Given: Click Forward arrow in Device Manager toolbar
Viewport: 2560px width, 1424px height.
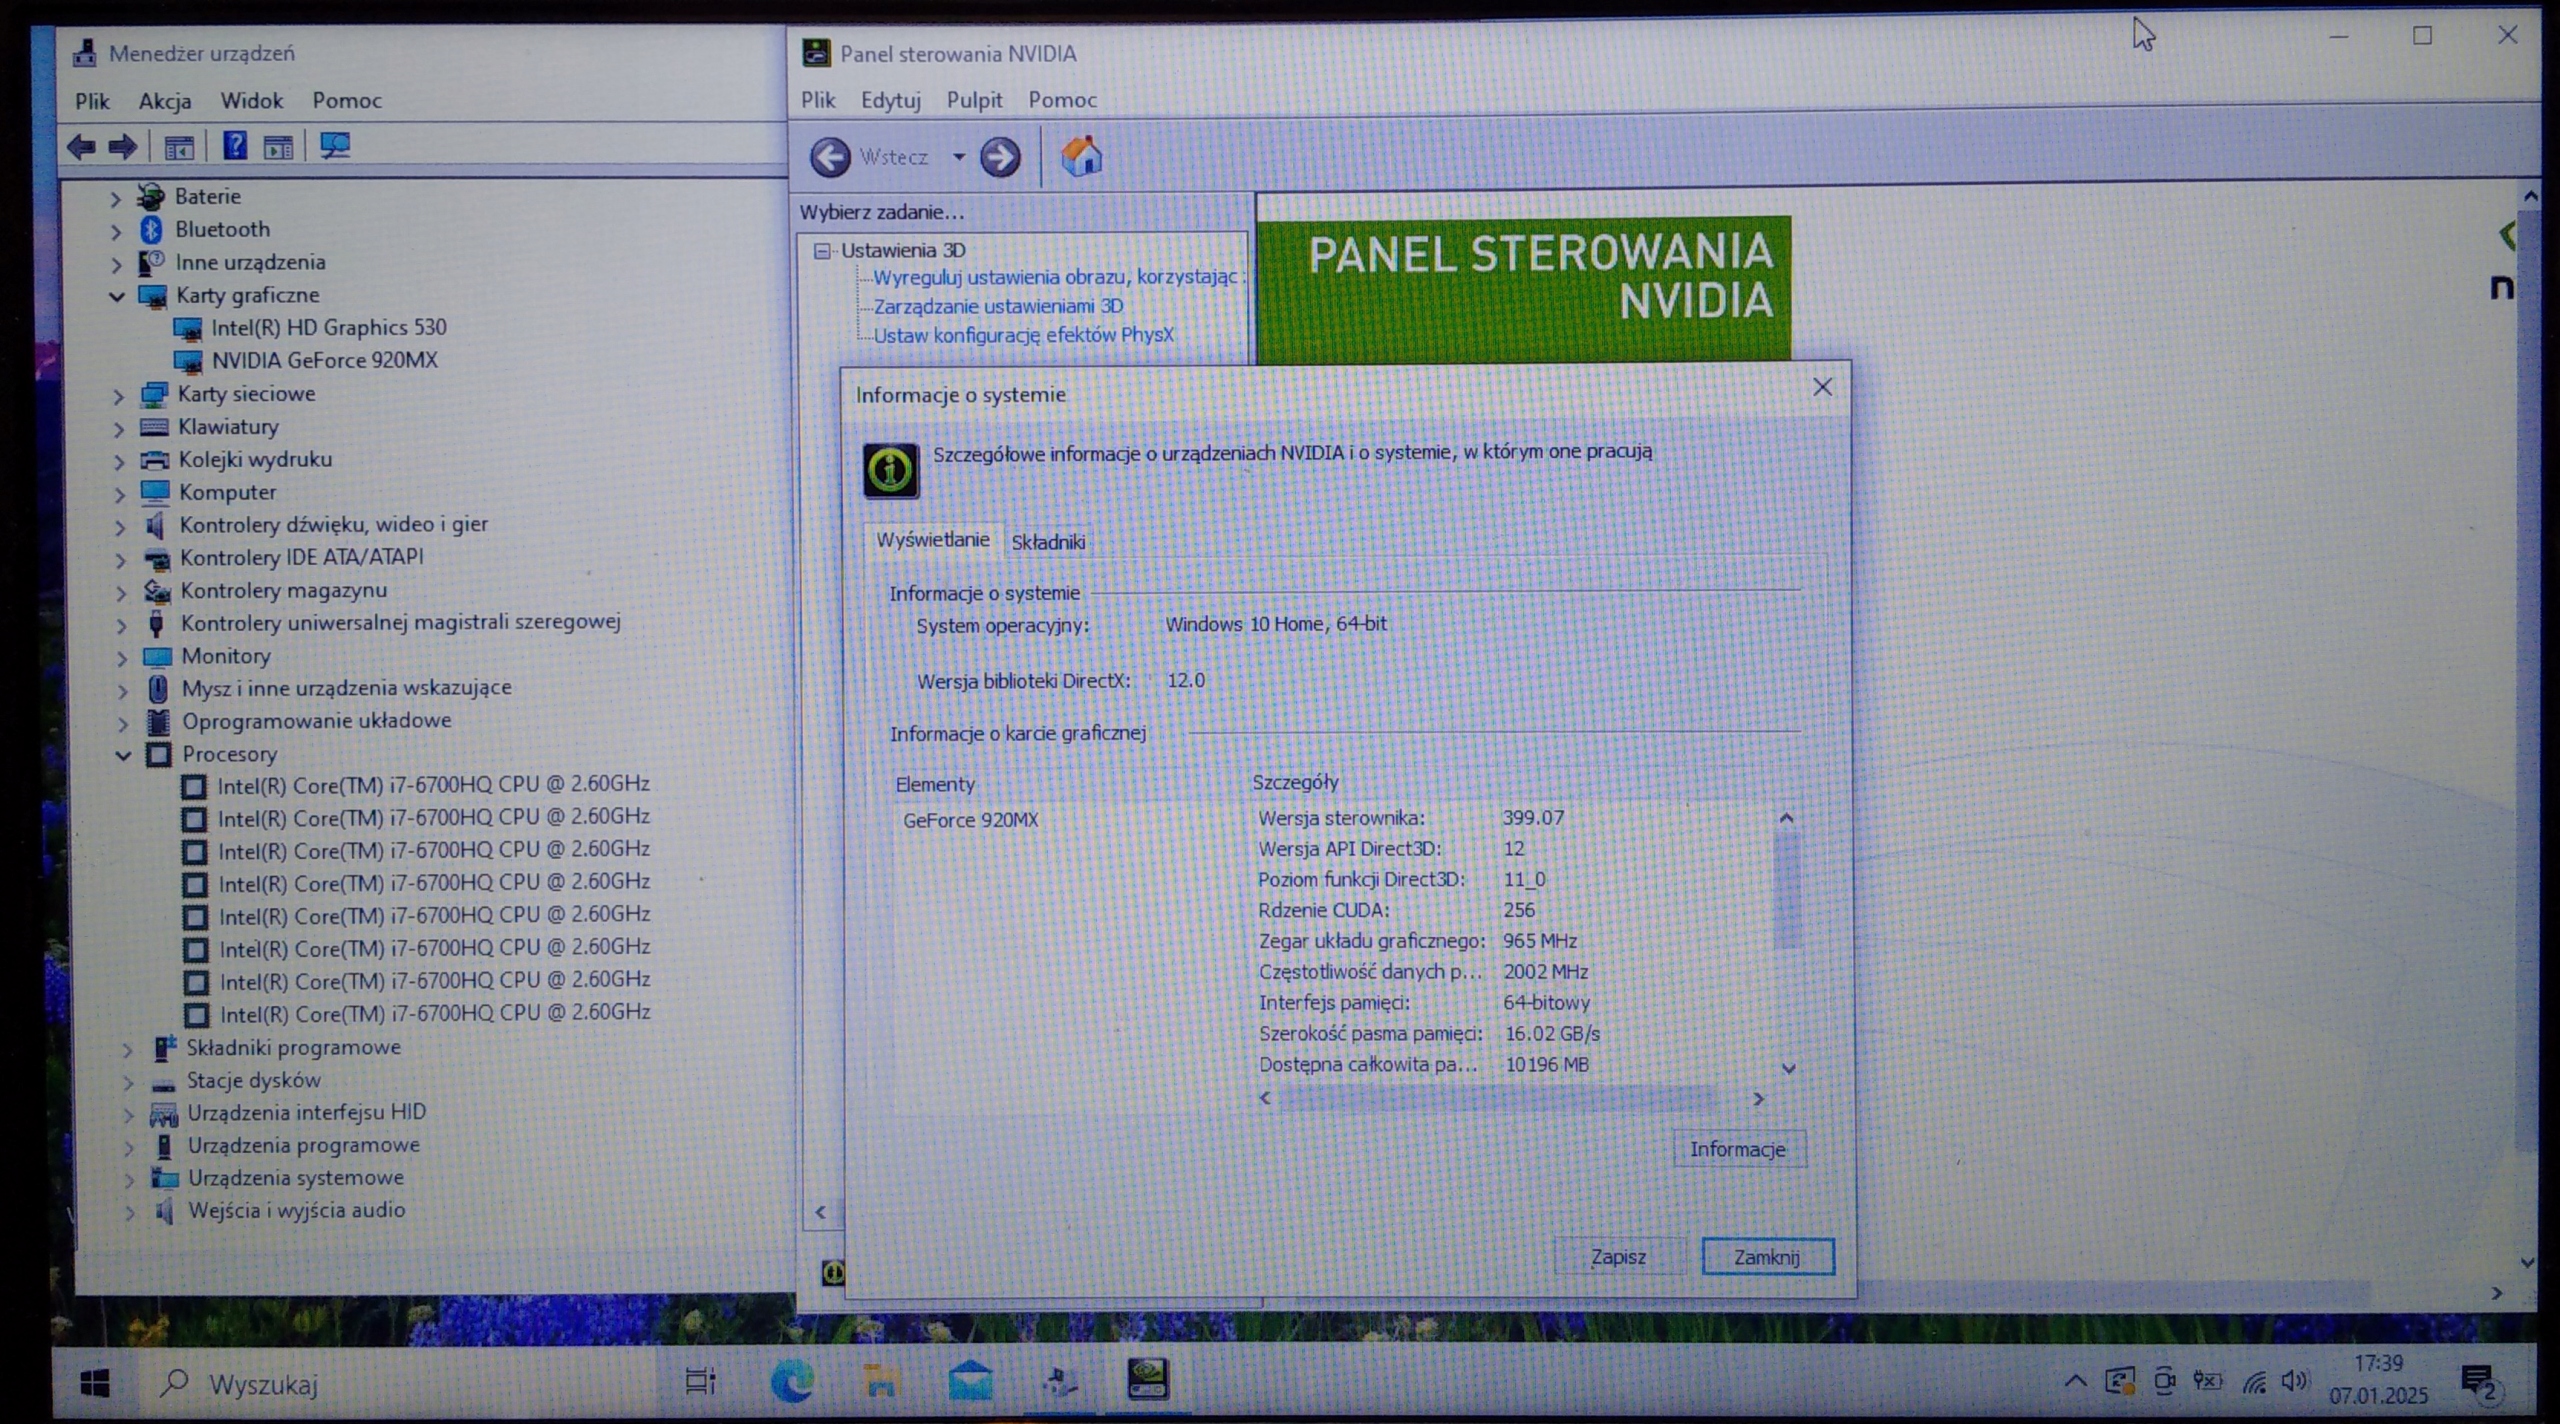Looking at the screenshot, I should click(x=123, y=147).
